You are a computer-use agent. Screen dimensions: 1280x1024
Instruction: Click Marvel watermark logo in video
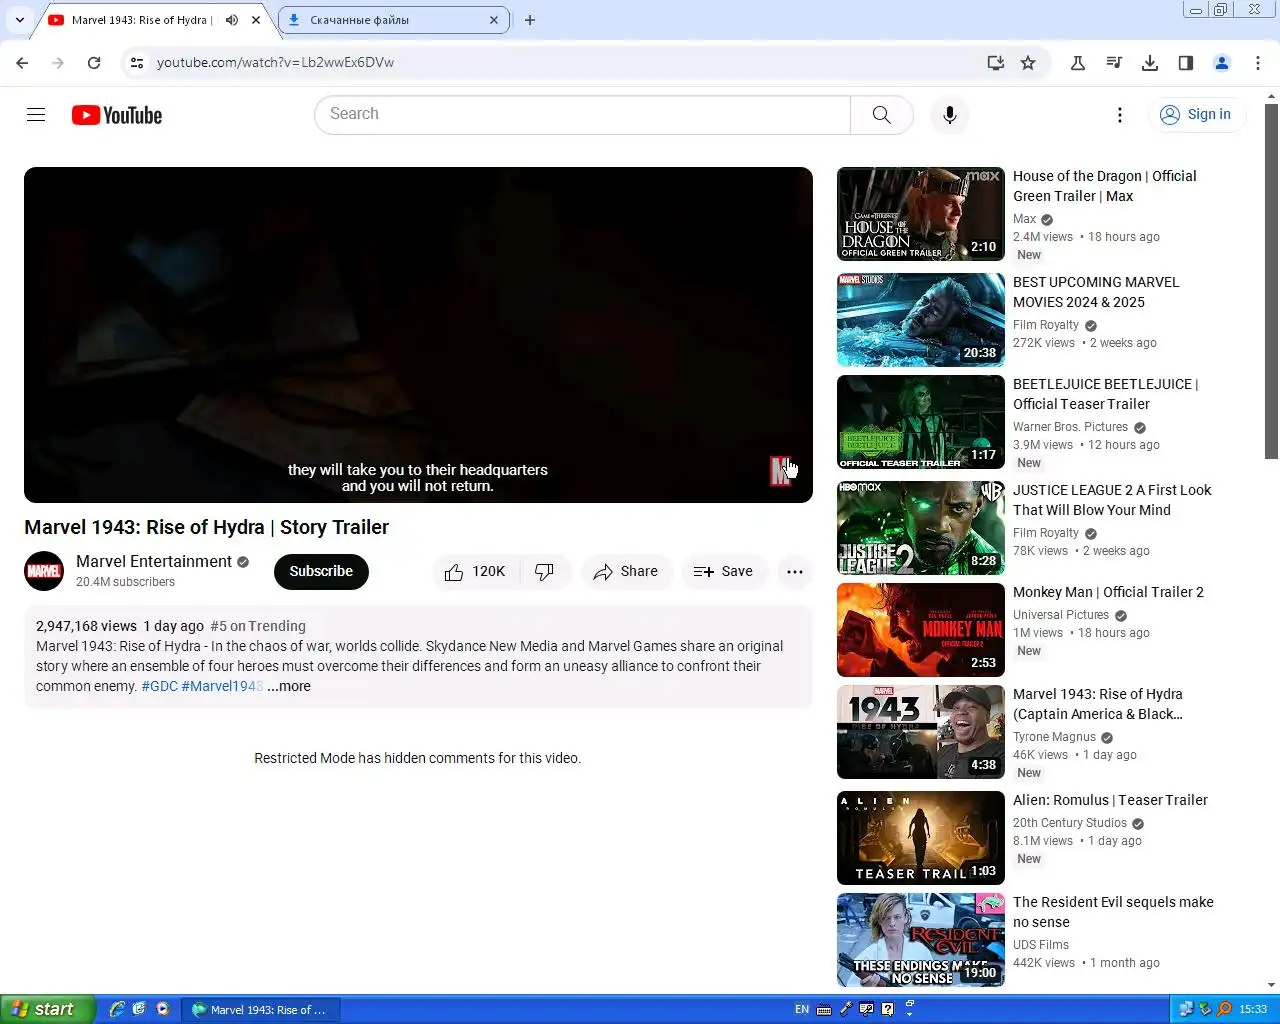[780, 471]
